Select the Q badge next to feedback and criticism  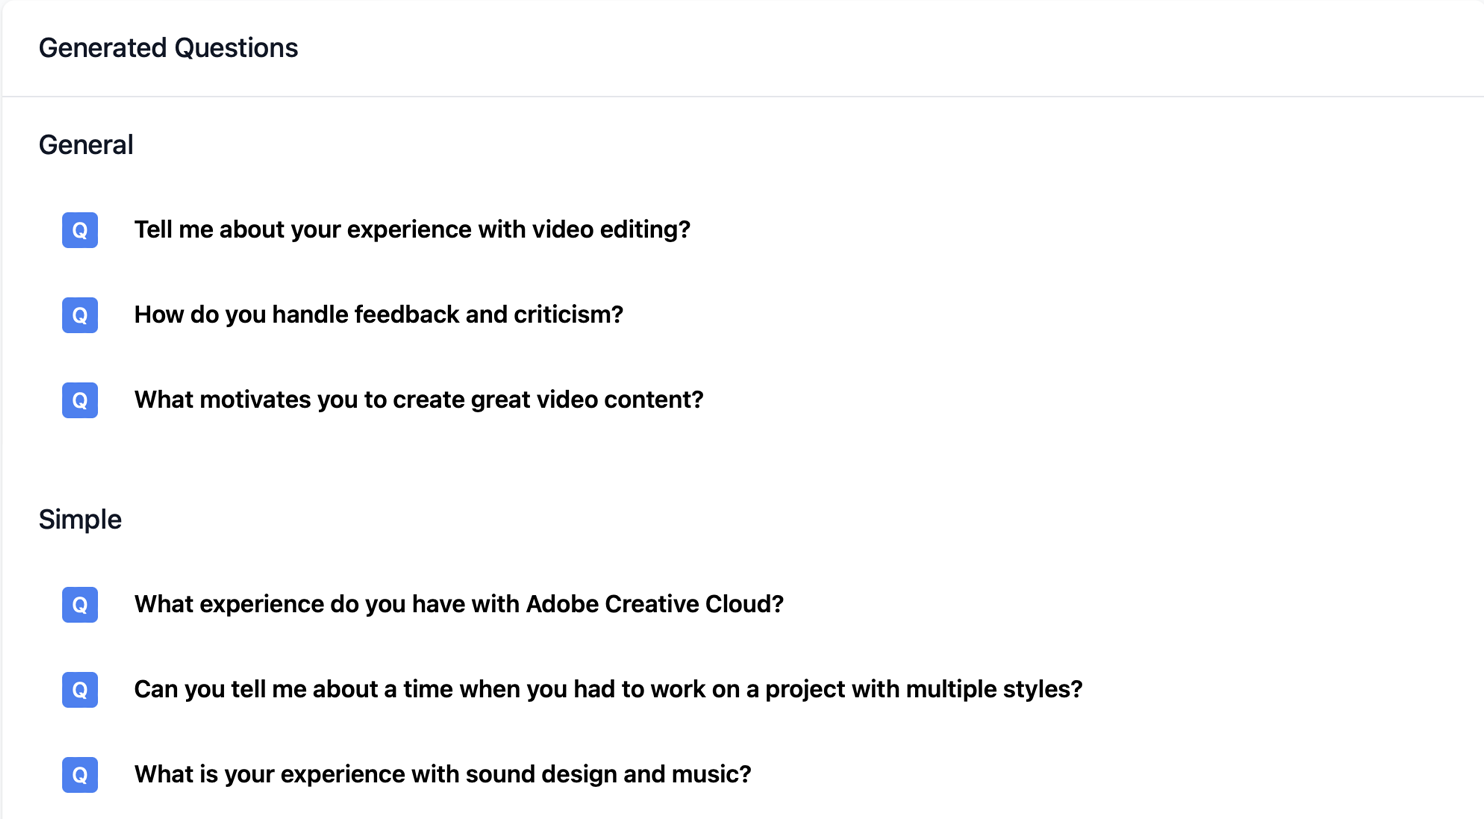[x=80, y=315]
